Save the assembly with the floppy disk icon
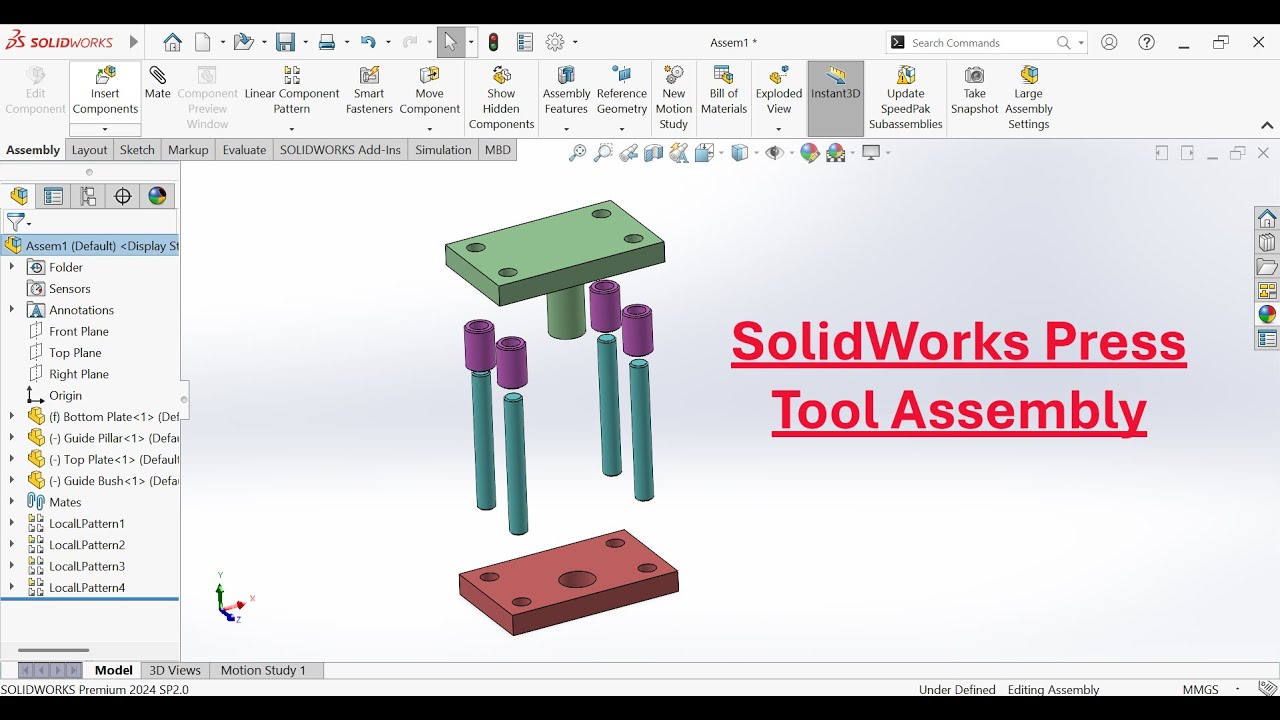 (x=285, y=42)
